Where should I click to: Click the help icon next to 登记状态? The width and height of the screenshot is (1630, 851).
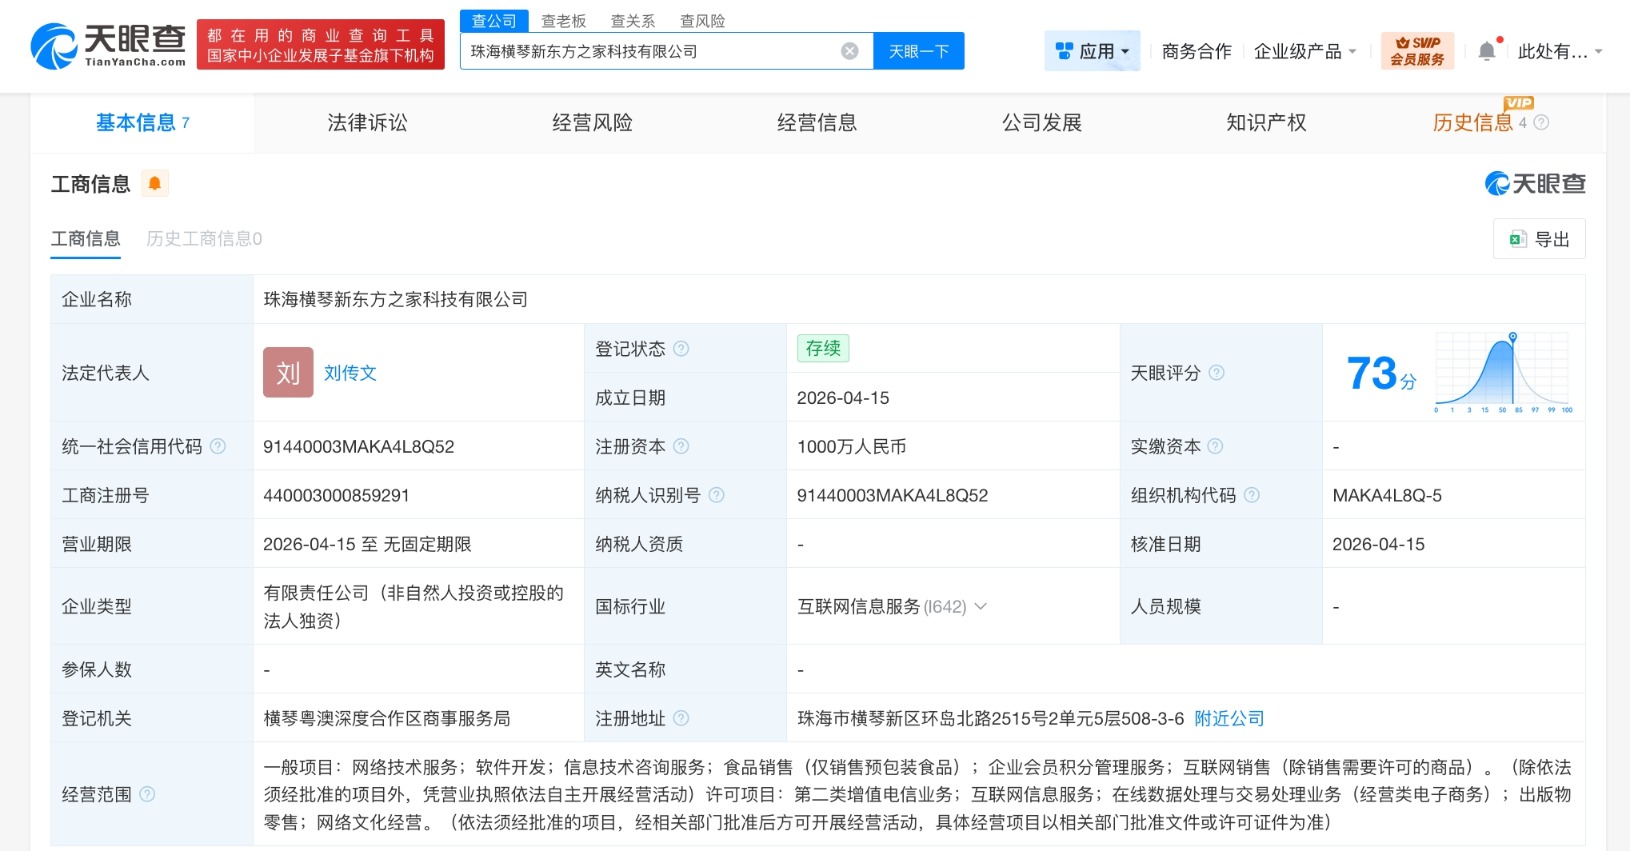coord(681,349)
